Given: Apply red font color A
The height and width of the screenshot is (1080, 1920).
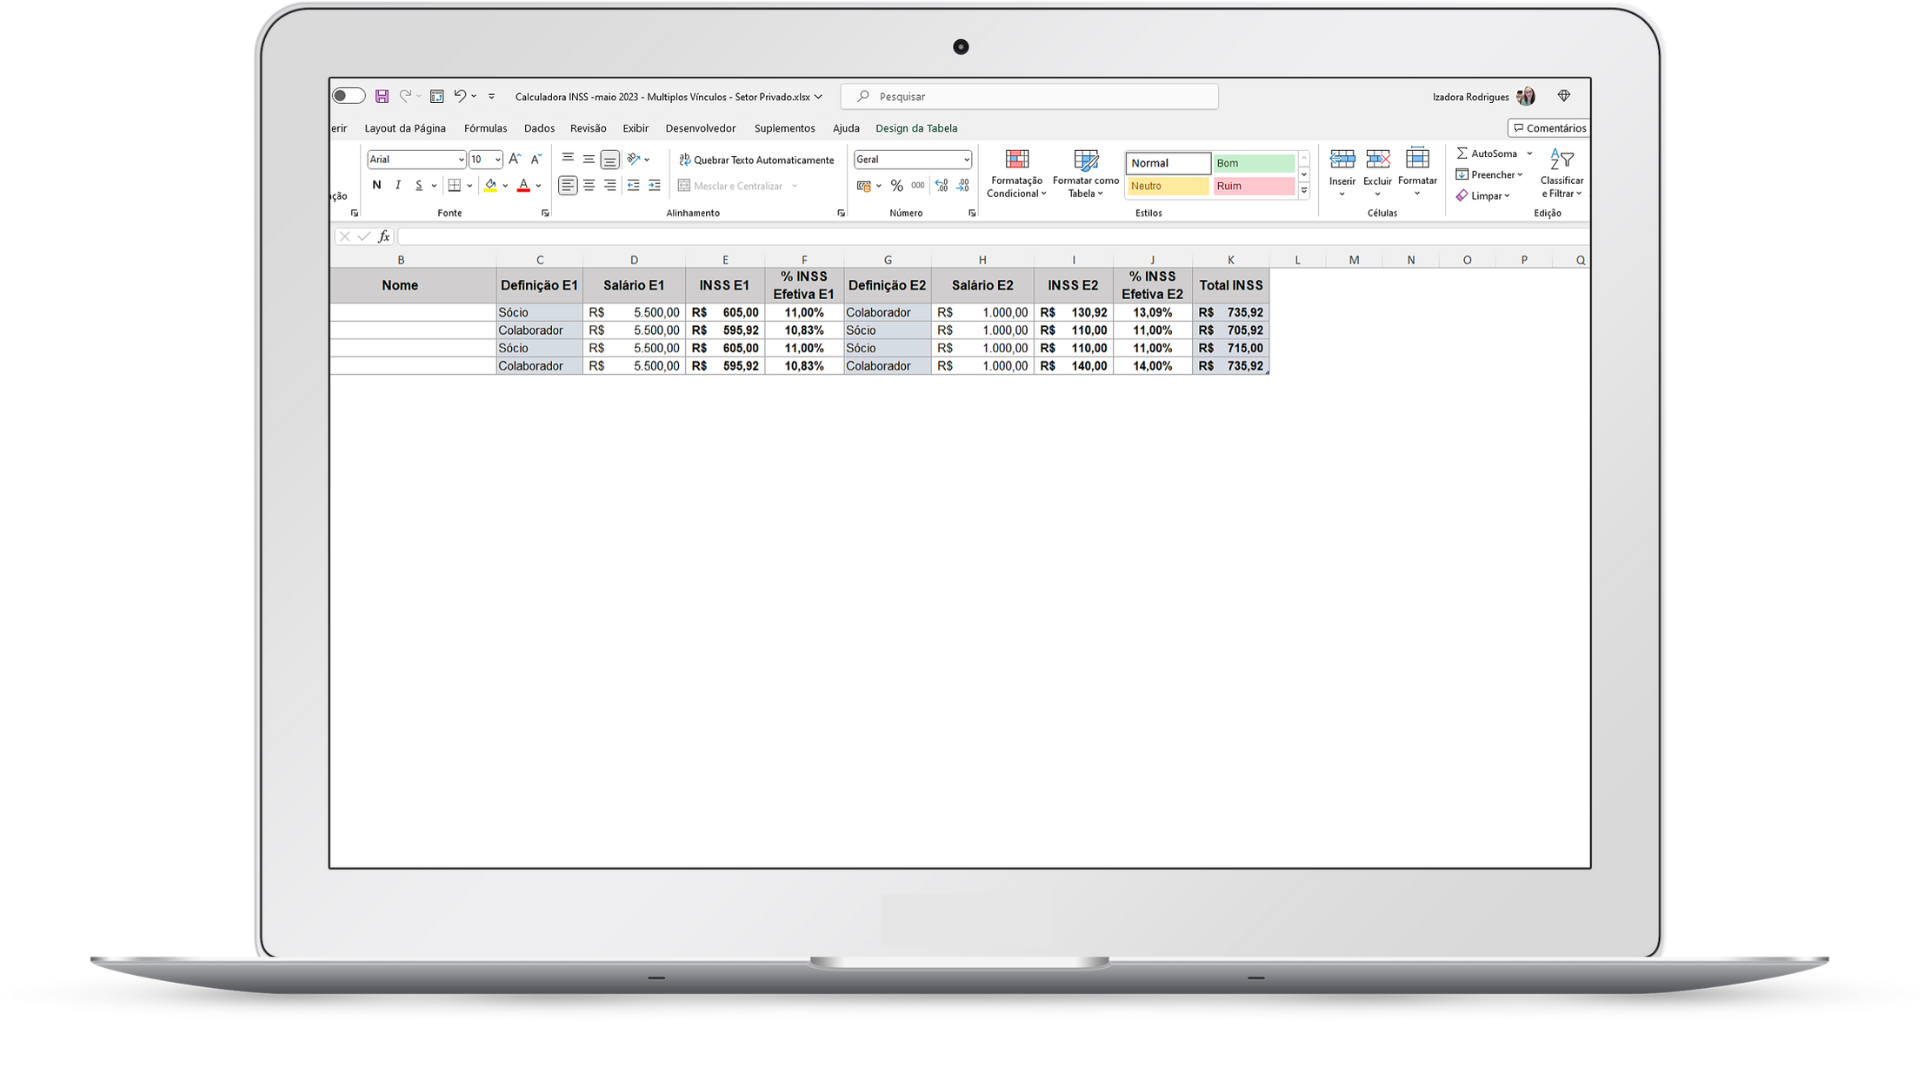Looking at the screenshot, I should 523,185.
